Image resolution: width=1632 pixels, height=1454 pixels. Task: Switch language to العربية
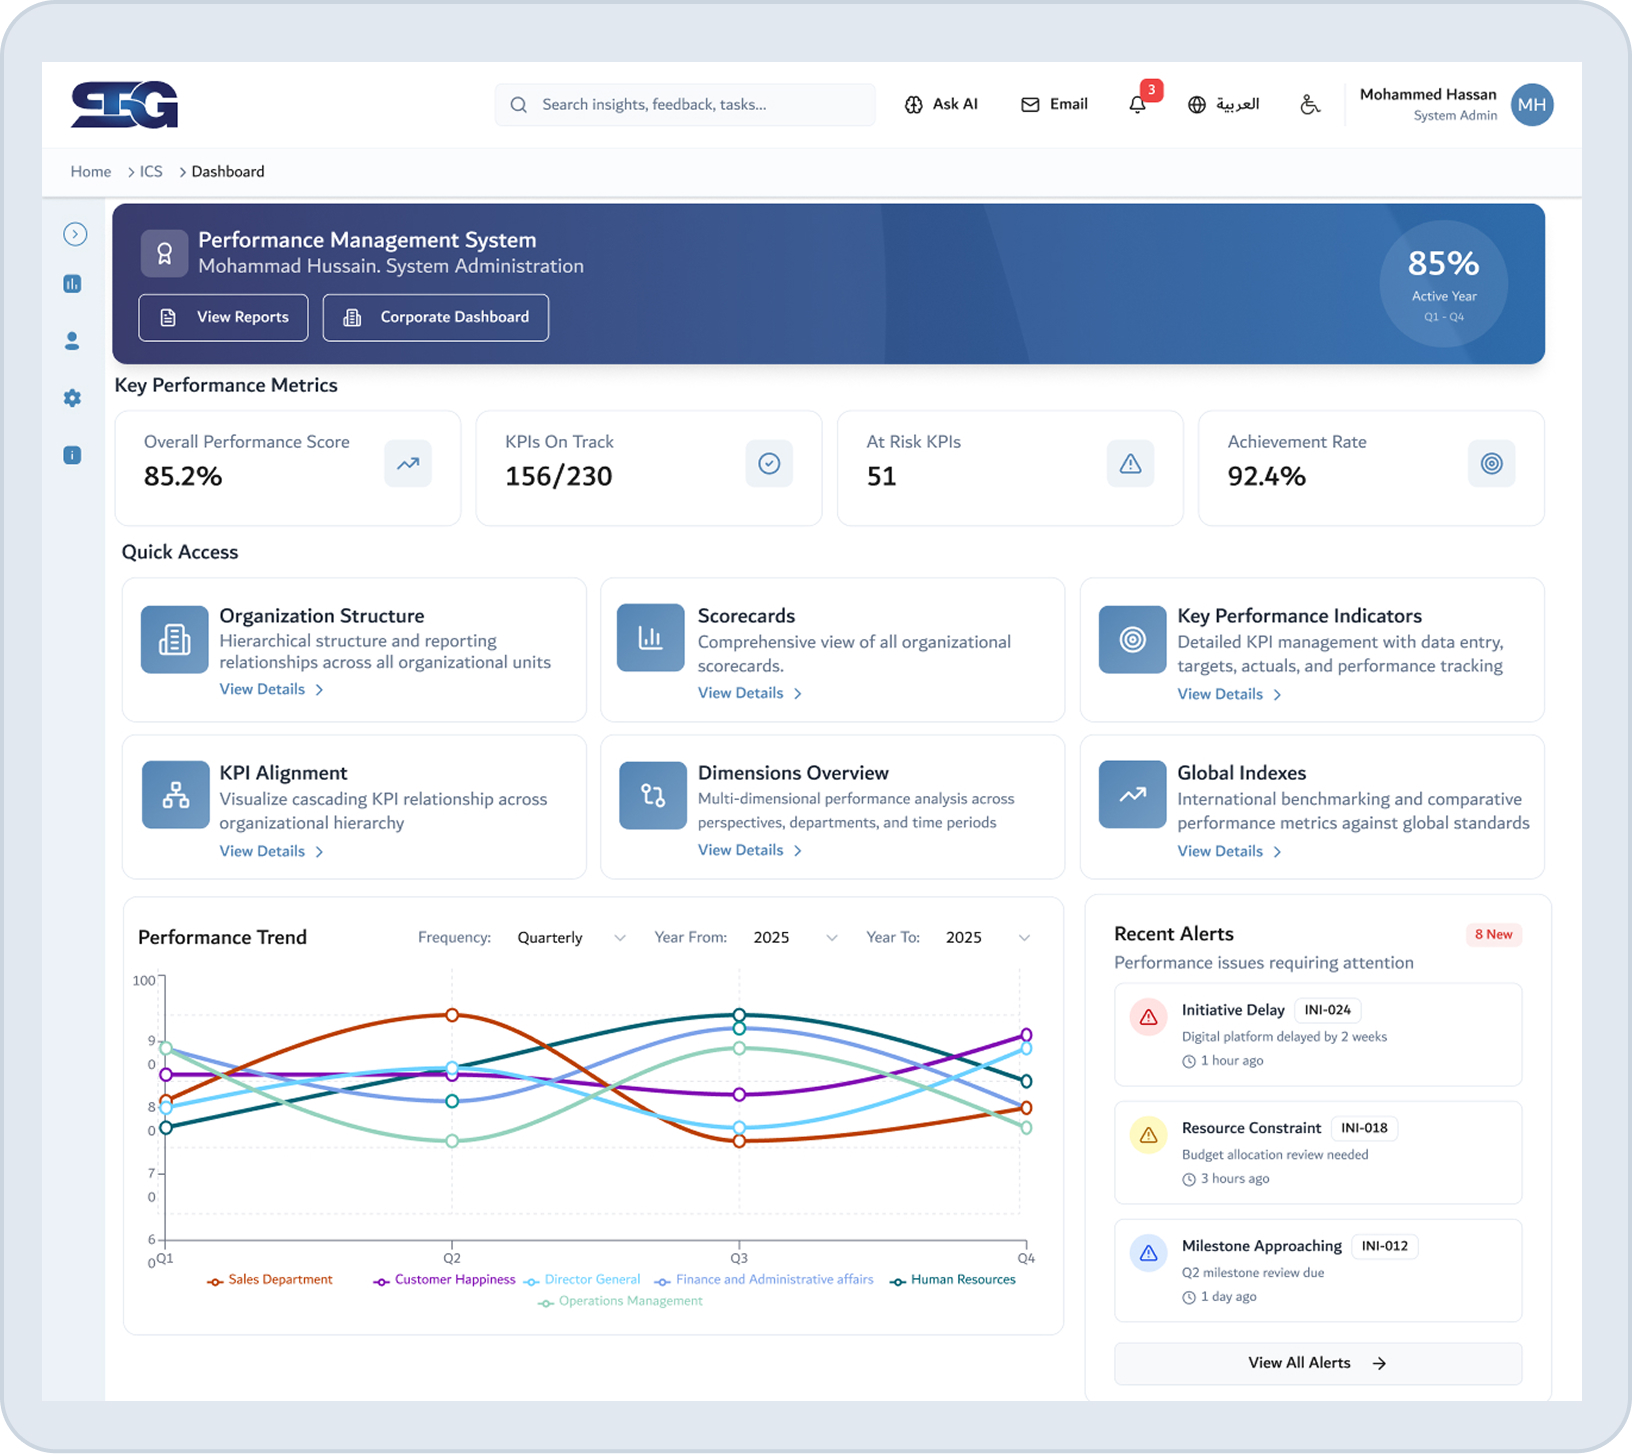pyautogui.click(x=1224, y=104)
